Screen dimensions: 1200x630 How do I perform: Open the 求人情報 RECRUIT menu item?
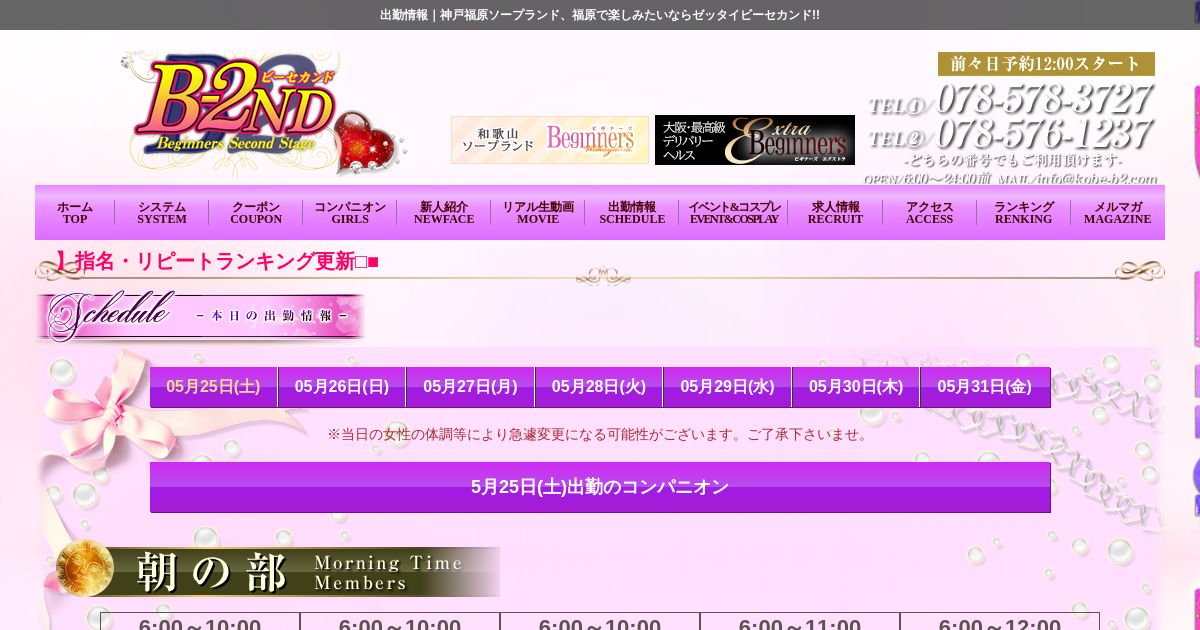tap(835, 213)
